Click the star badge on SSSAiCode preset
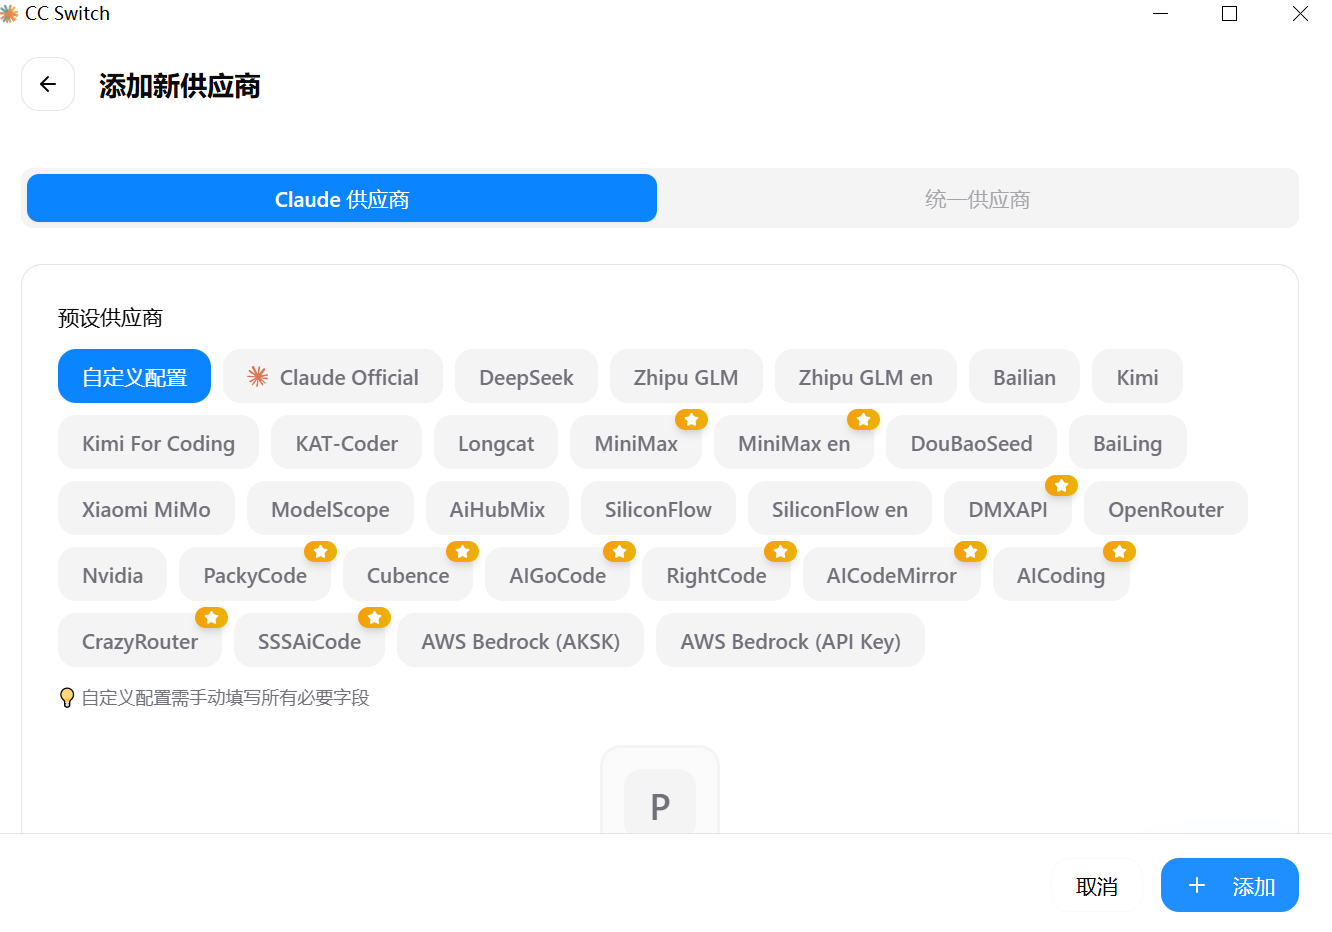1332x932 pixels. tap(374, 617)
